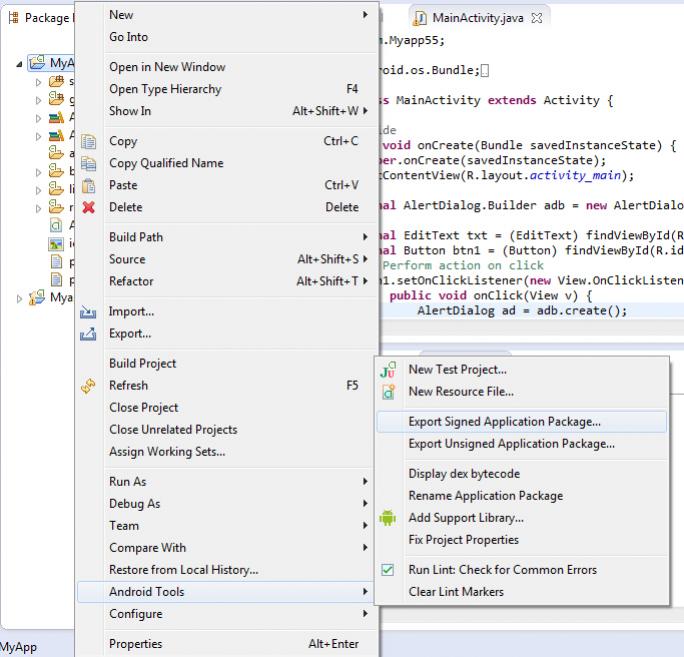Click the adb.create() code line
The width and height of the screenshot is (684, 657).
[x=522, y=311]
